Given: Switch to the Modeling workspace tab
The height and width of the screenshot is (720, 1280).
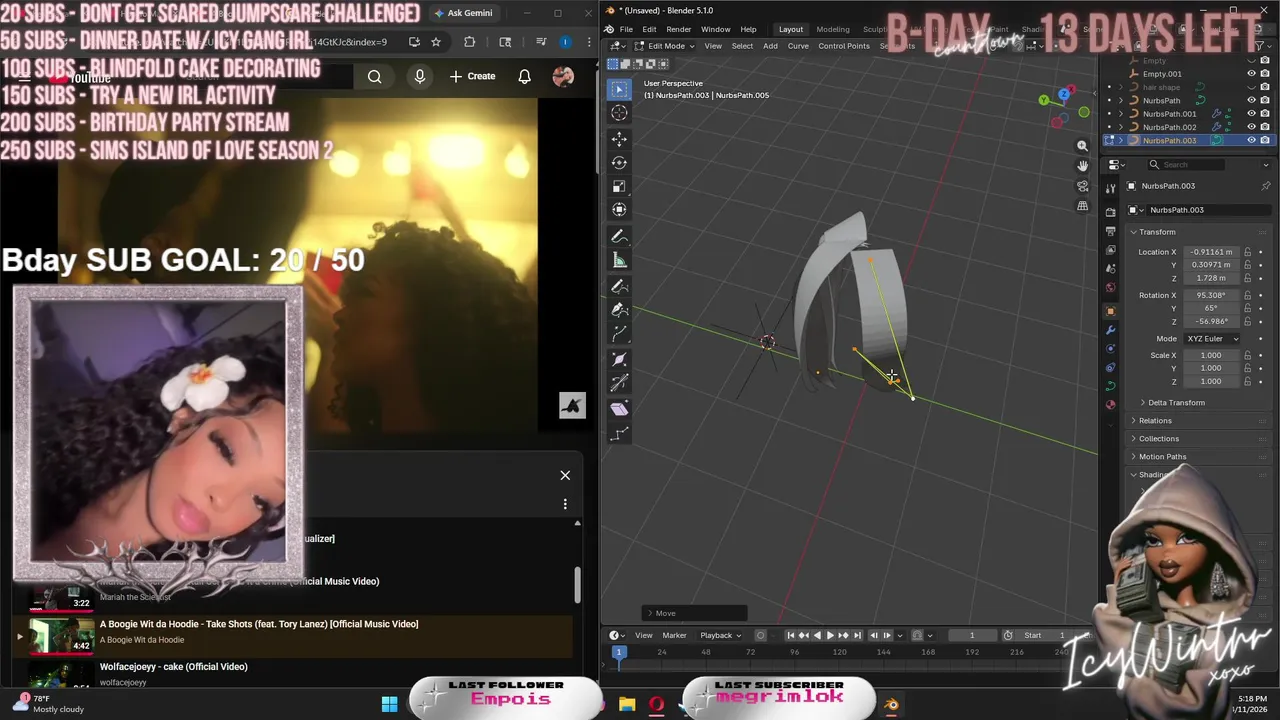Looking at the screenshot, I should [832, 29].
